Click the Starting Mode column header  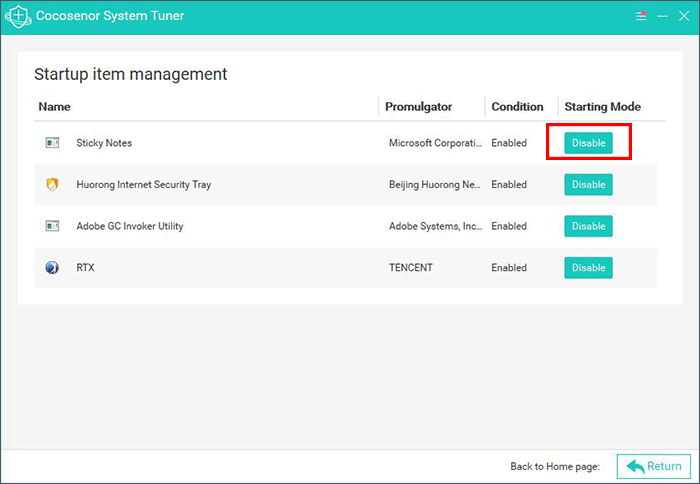click(603, 107)
